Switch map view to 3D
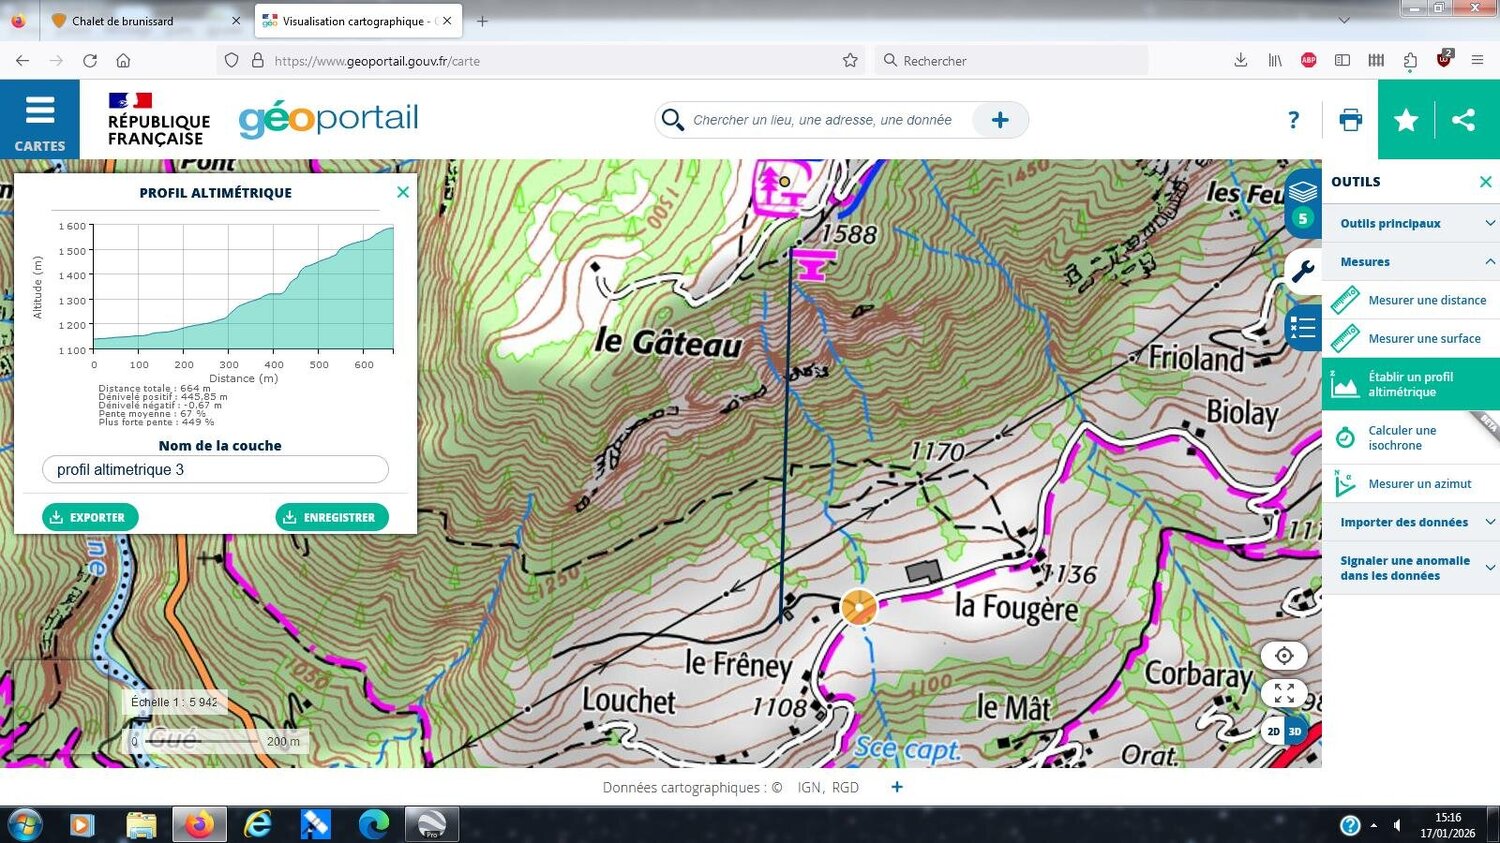Screen dimensions: 1500x843 click(x=1296, y=731)
